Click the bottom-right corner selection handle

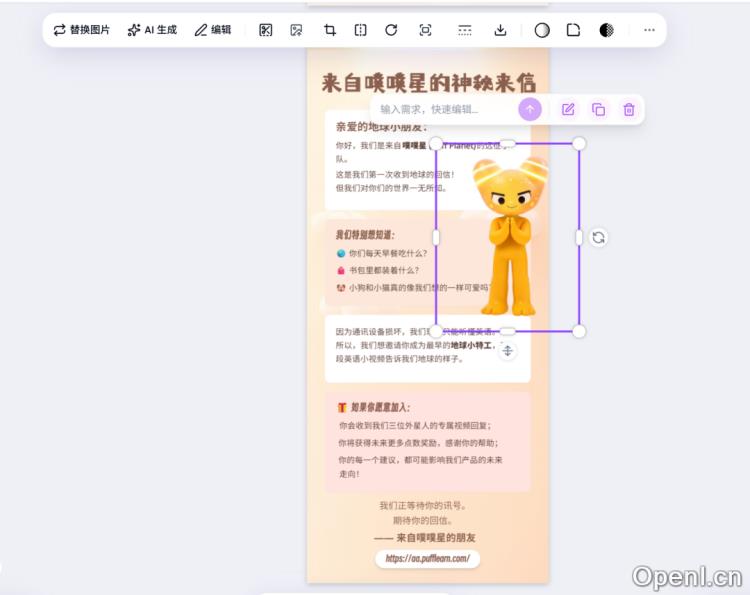click(579, 331)
